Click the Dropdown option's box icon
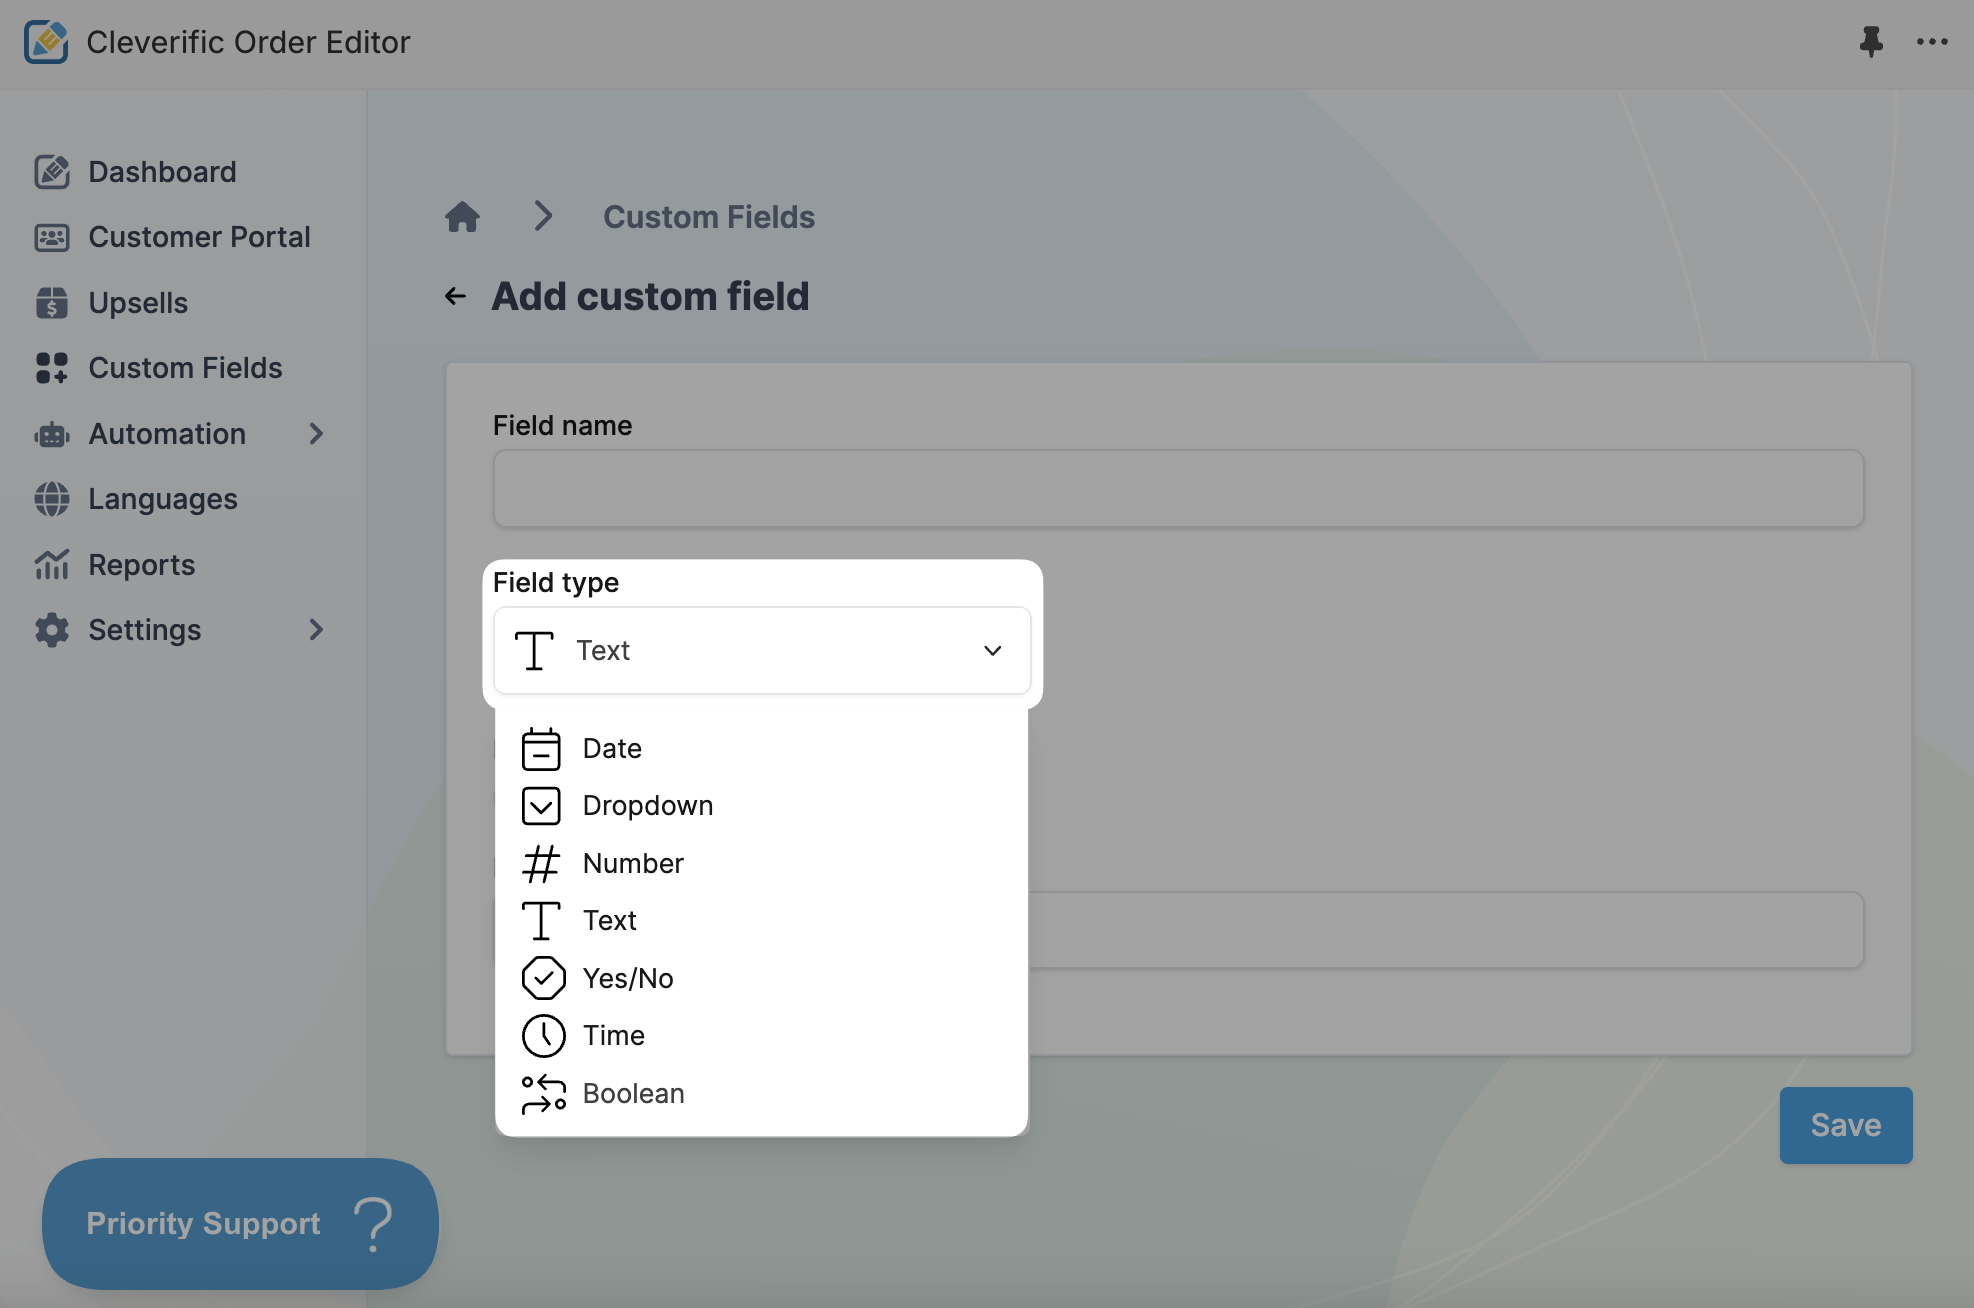1974x1308 pixels. [x=541, y=806]
